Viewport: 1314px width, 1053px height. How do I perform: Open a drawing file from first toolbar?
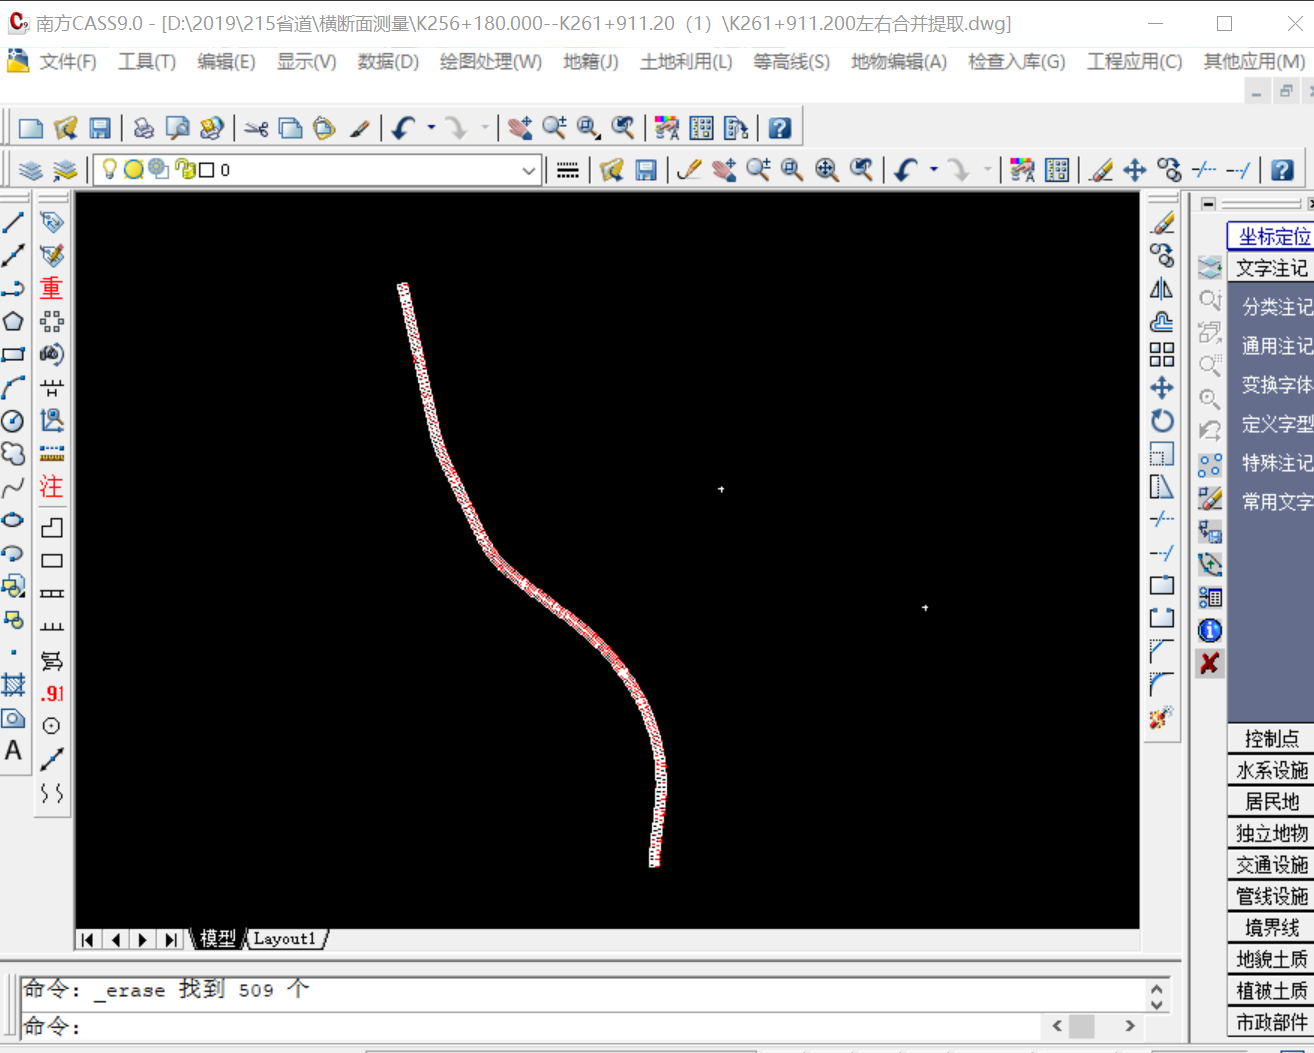click(x=66, y=128)
